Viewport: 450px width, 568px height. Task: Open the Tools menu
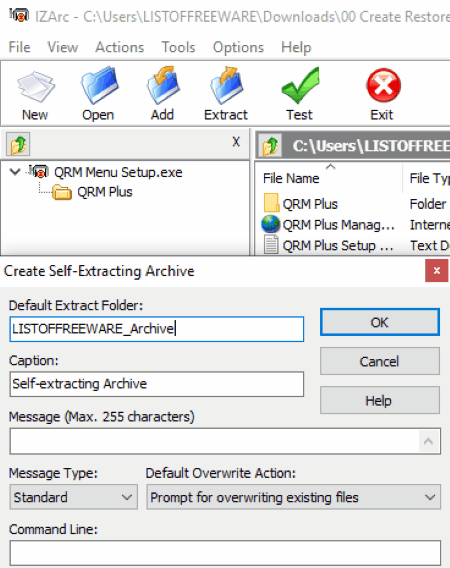point(178,47)
